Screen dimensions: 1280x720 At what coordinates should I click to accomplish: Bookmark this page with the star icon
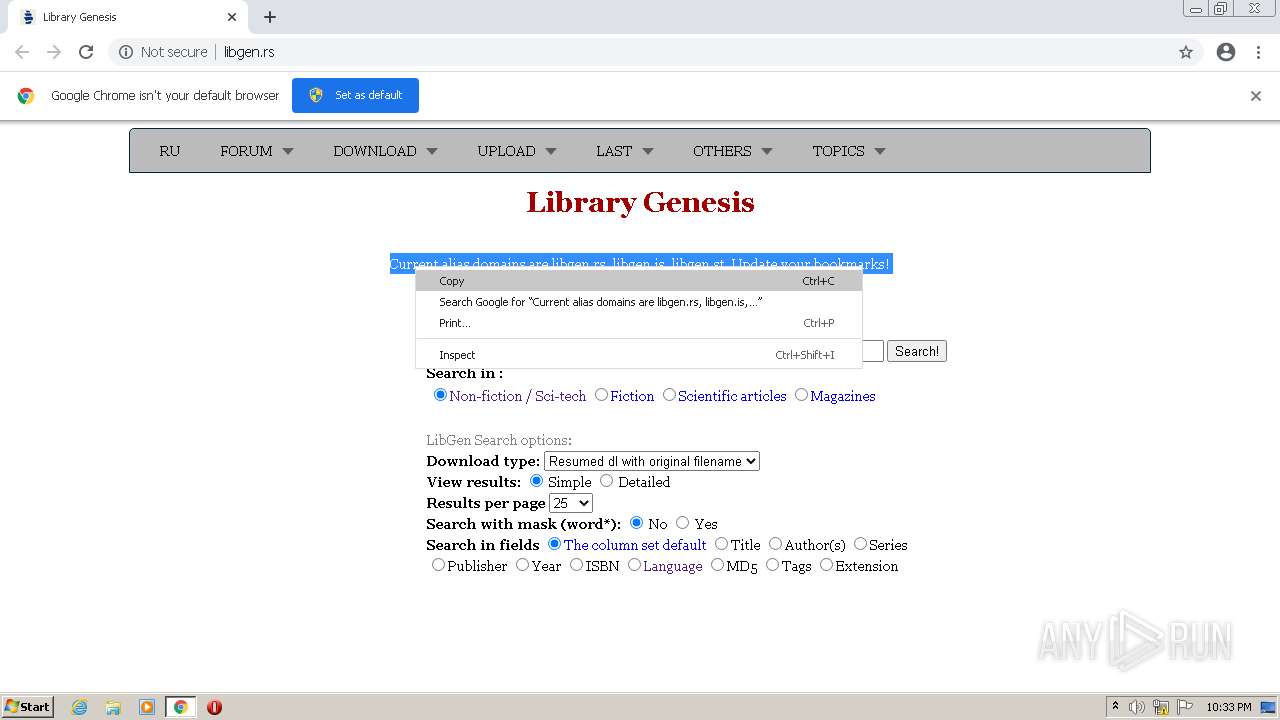(1186, 52)
